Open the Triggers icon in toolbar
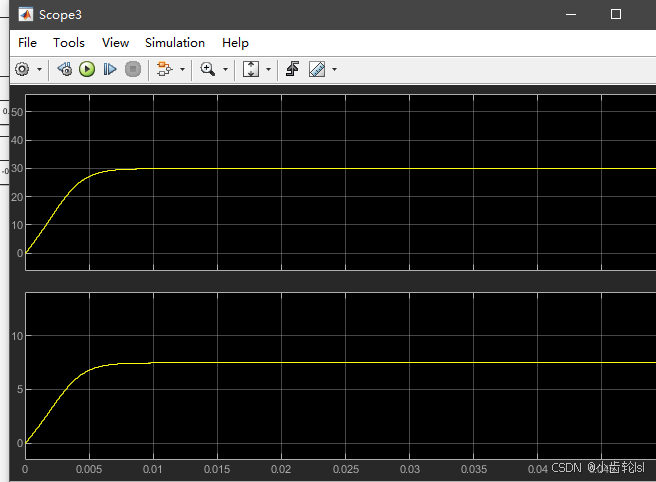This screenshot has width=656, height=482. (x=292, y=69)
